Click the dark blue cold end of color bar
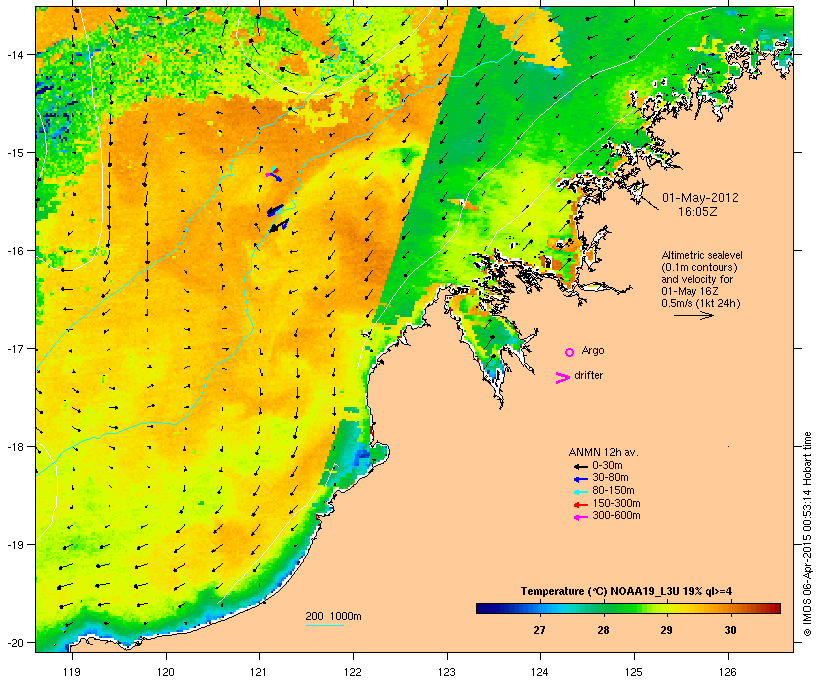The width and height of the screenshot is (820, 680). tap(484, 608)
